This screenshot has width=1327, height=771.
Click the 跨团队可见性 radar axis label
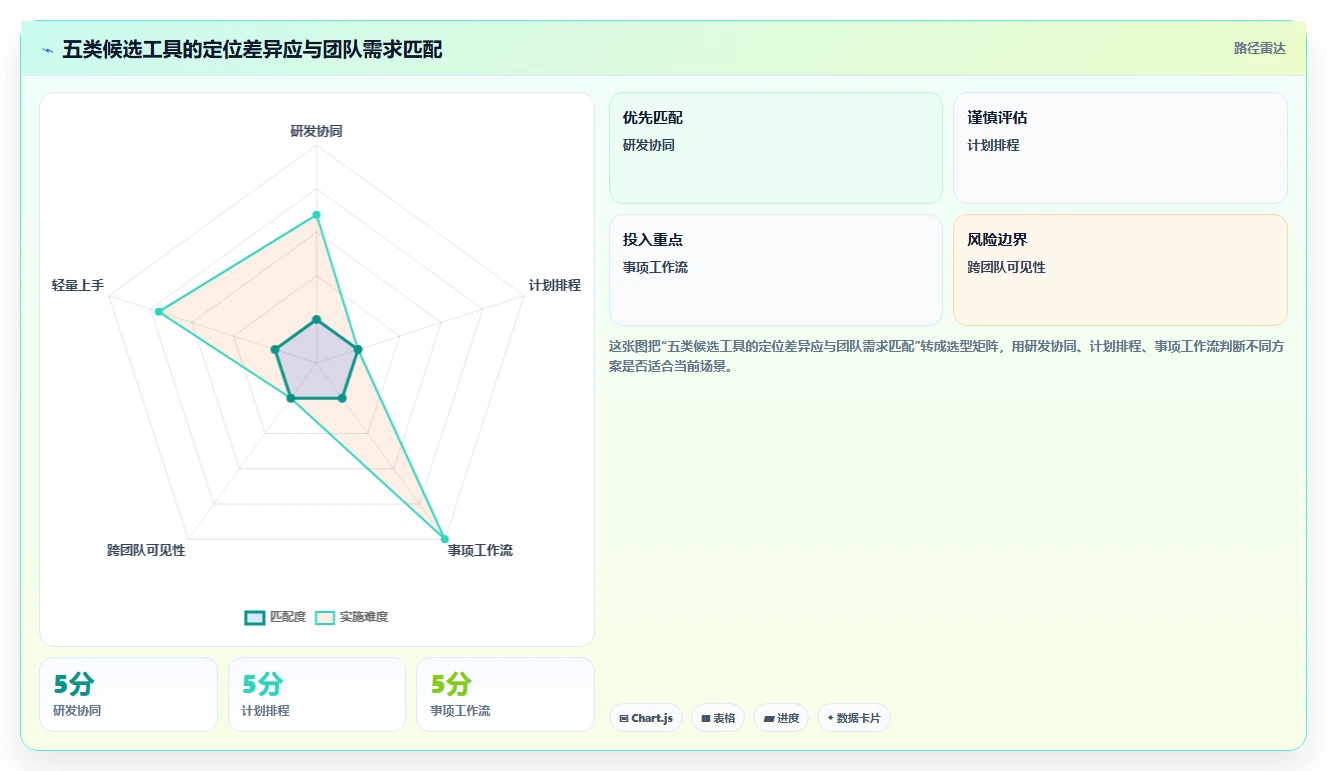146,551
